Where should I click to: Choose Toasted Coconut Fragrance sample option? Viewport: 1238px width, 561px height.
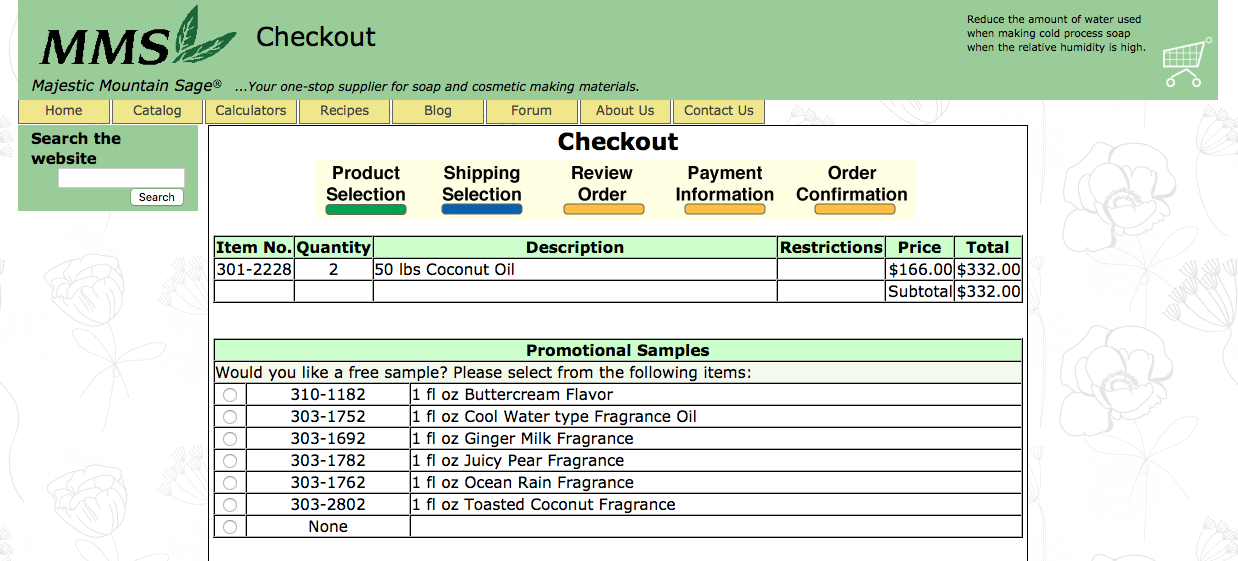tap(230, 505)
